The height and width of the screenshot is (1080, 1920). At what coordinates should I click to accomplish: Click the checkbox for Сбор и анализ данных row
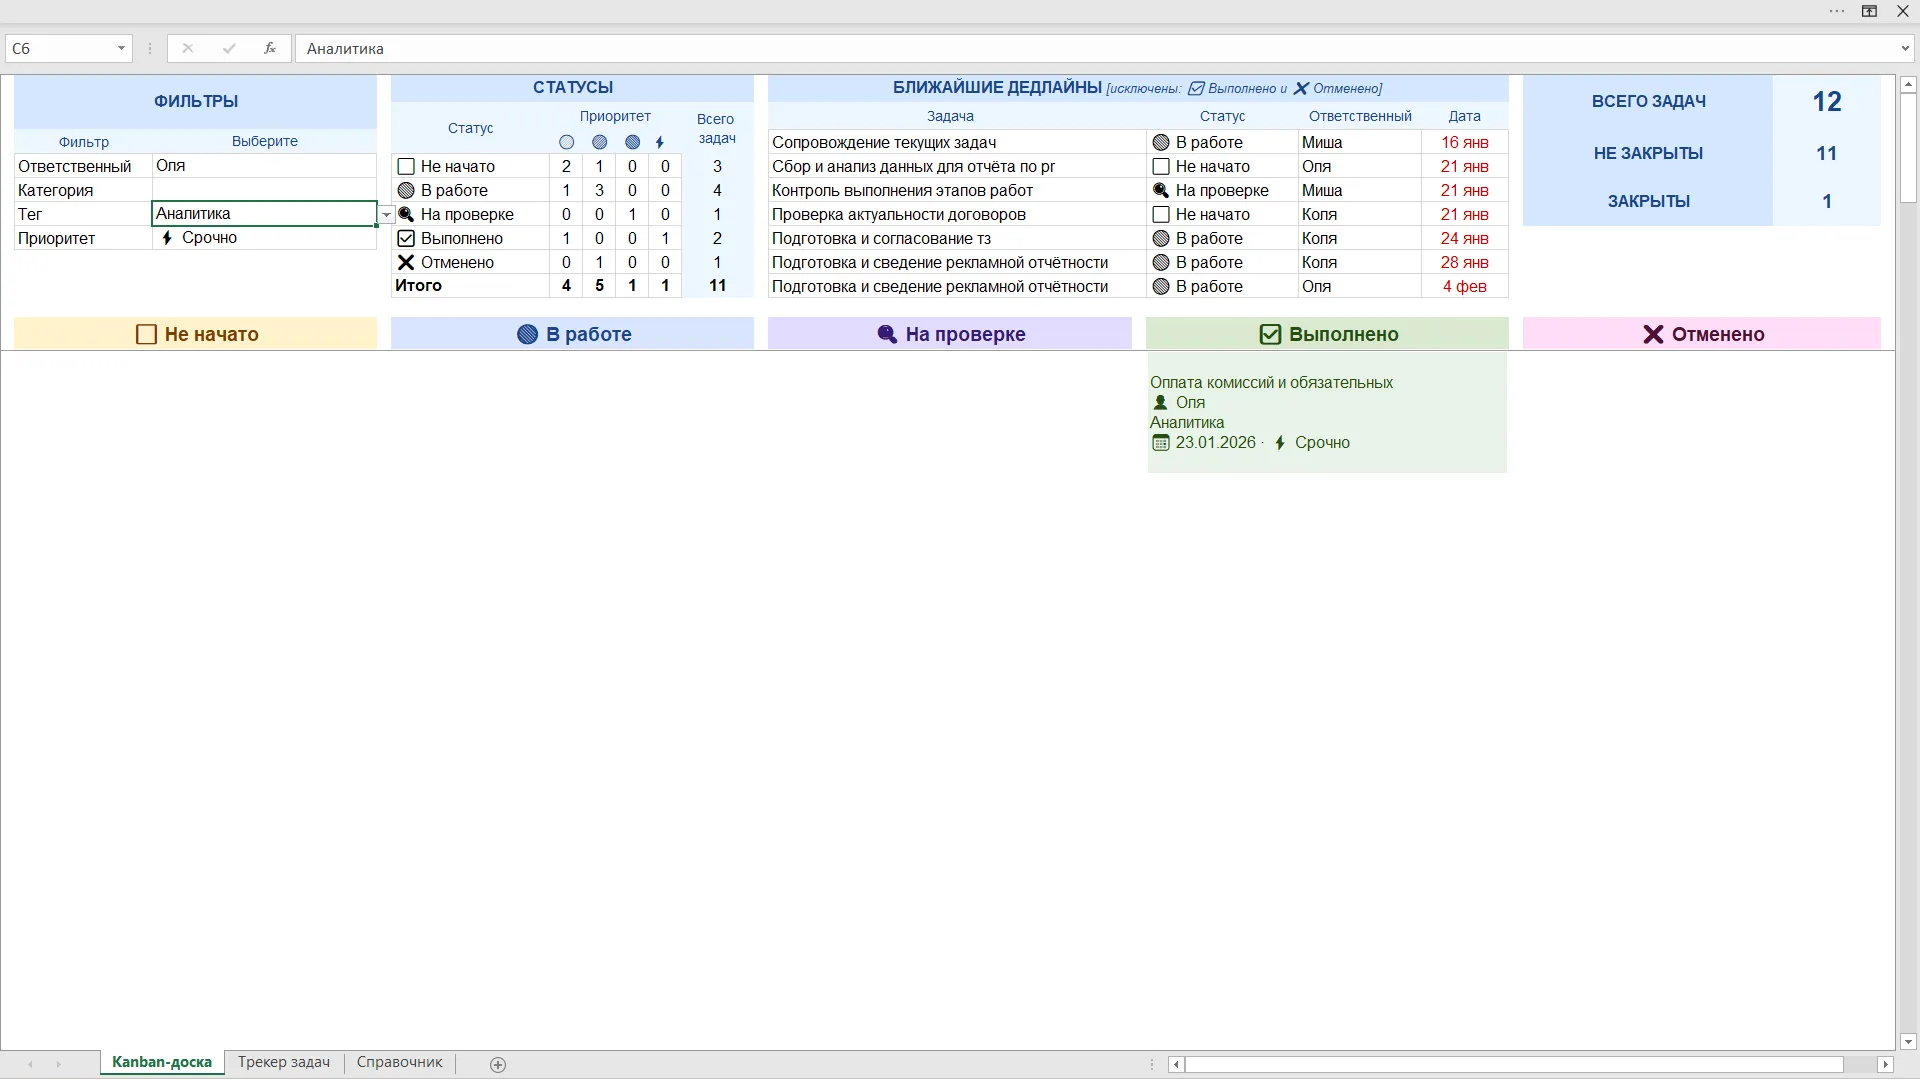click(1161, 166)
